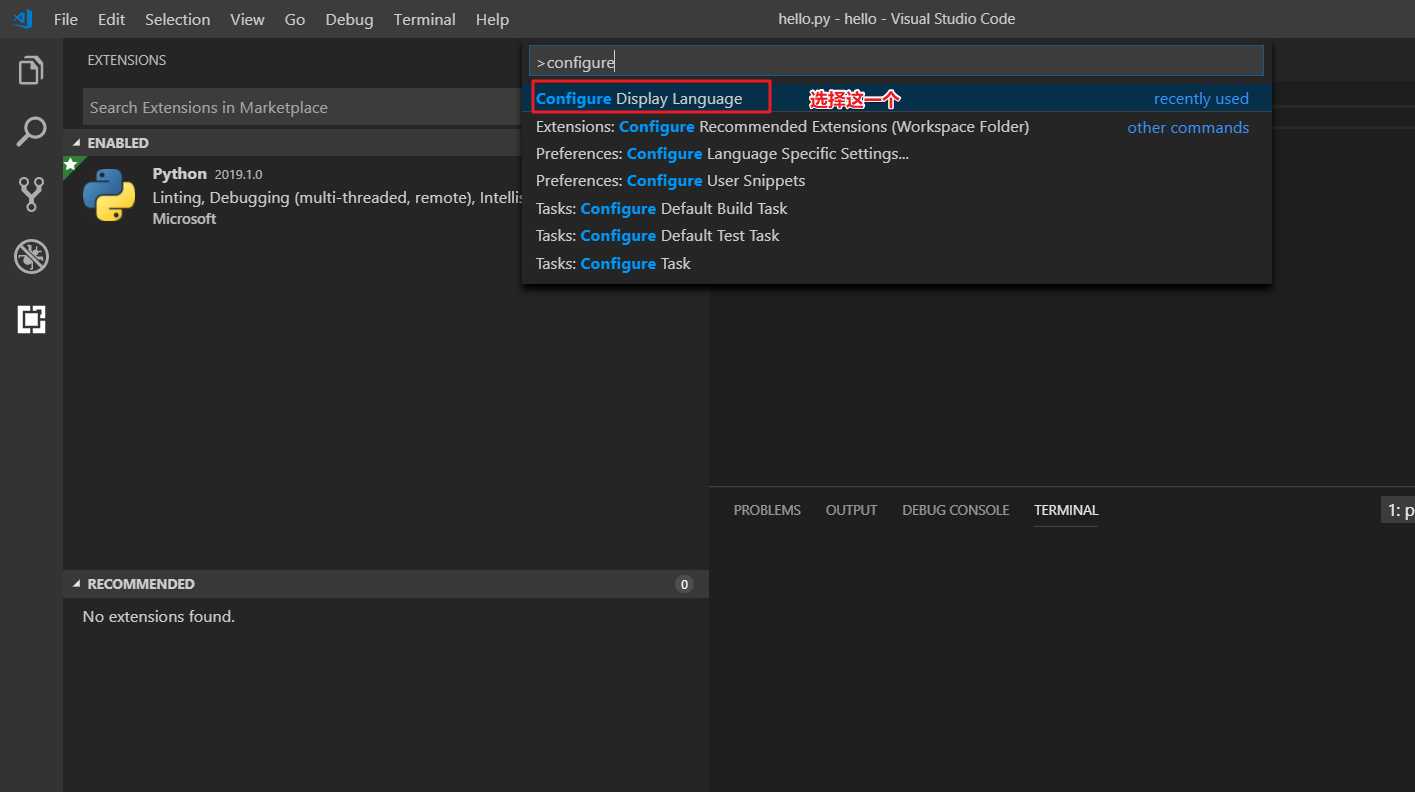Open the Debug menu
The image size is (1415, 792).
(x=349, y=19)
